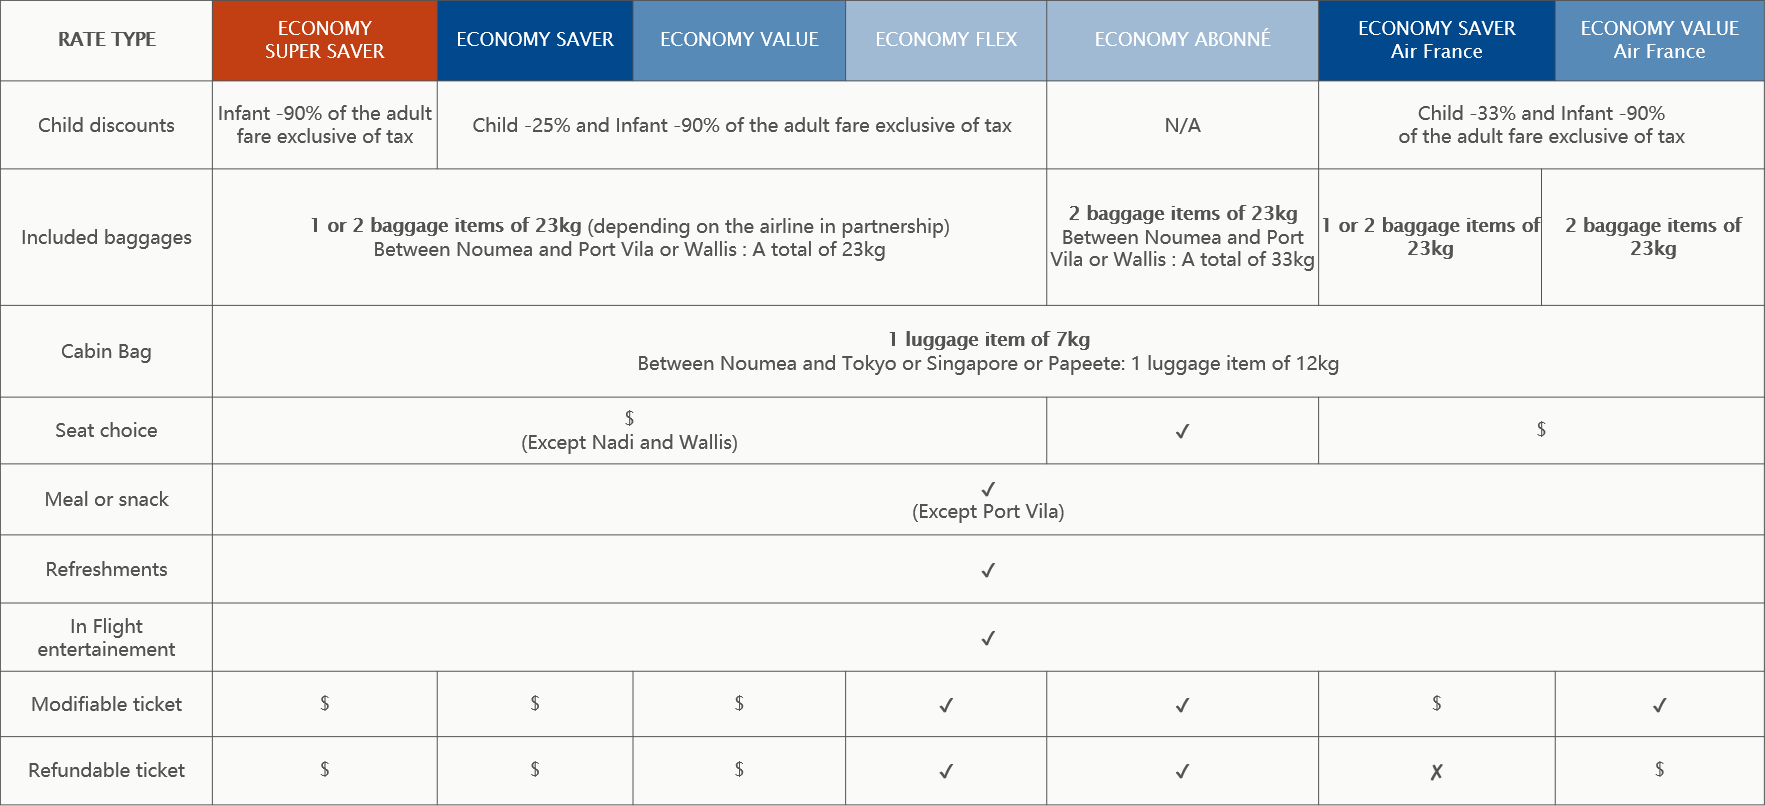Click the N/A child discount cell

[1182, 125]
